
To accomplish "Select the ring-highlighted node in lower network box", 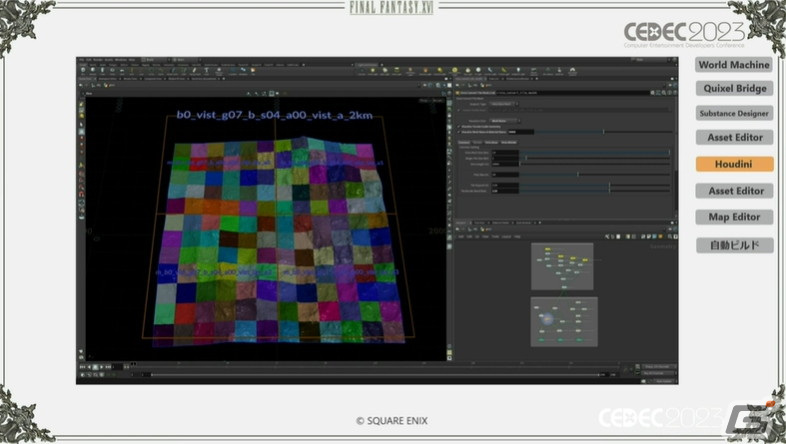I will point(547,319).
